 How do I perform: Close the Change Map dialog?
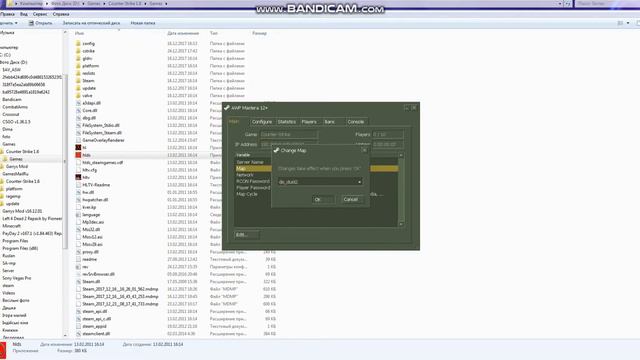click(x=364, y=150)
